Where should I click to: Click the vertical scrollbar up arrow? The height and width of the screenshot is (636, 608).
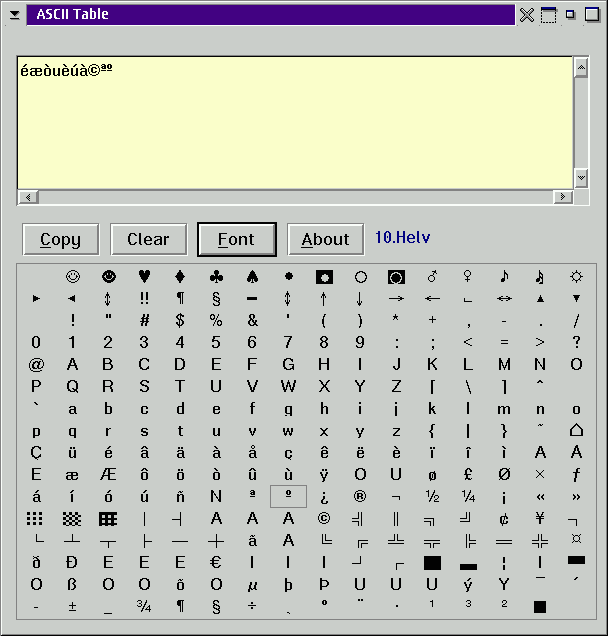coord(581,68)
